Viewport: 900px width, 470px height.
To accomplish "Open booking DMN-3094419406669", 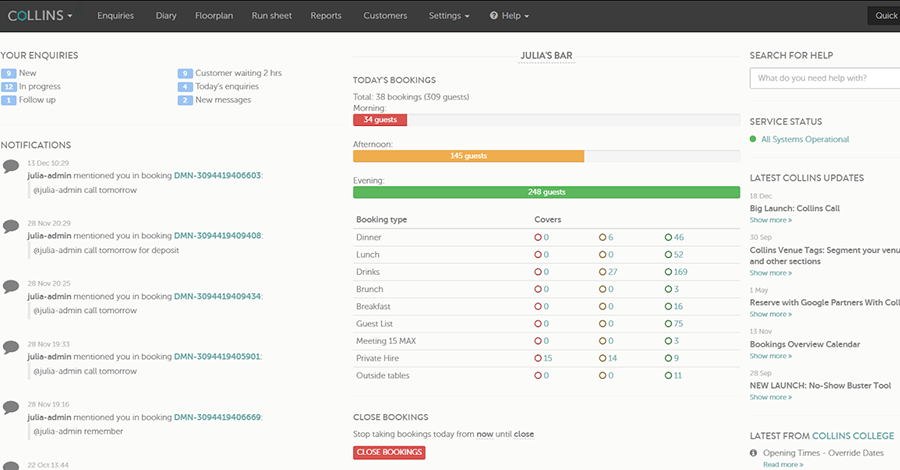I will [218, 417].
